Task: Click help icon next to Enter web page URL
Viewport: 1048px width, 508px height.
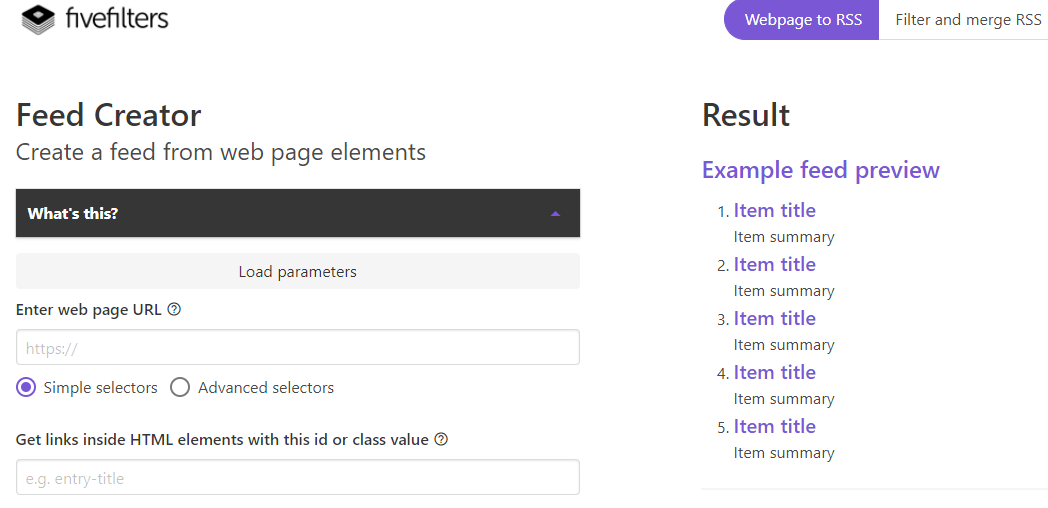Action: point(174,310)
